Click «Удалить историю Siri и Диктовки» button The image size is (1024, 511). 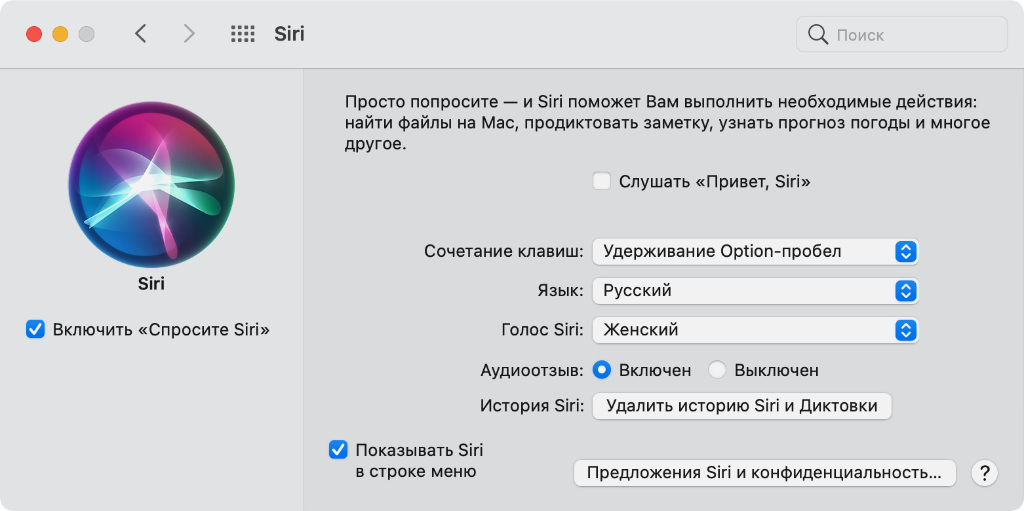click(741, 406)
